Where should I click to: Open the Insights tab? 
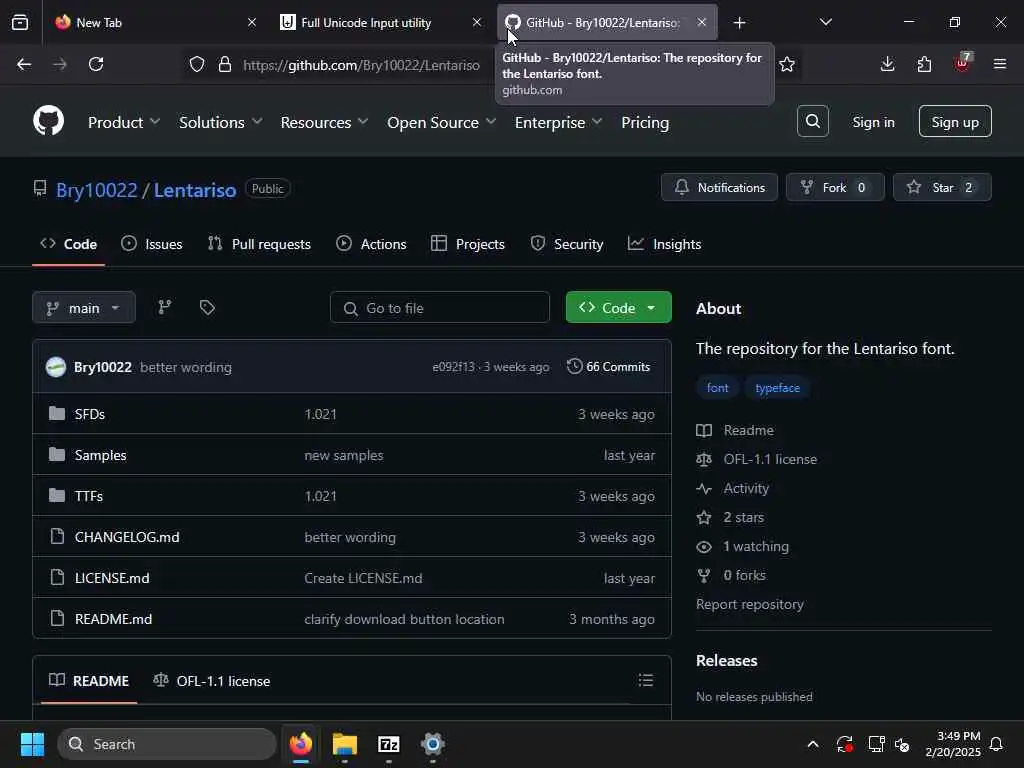[x=664, y=244]
